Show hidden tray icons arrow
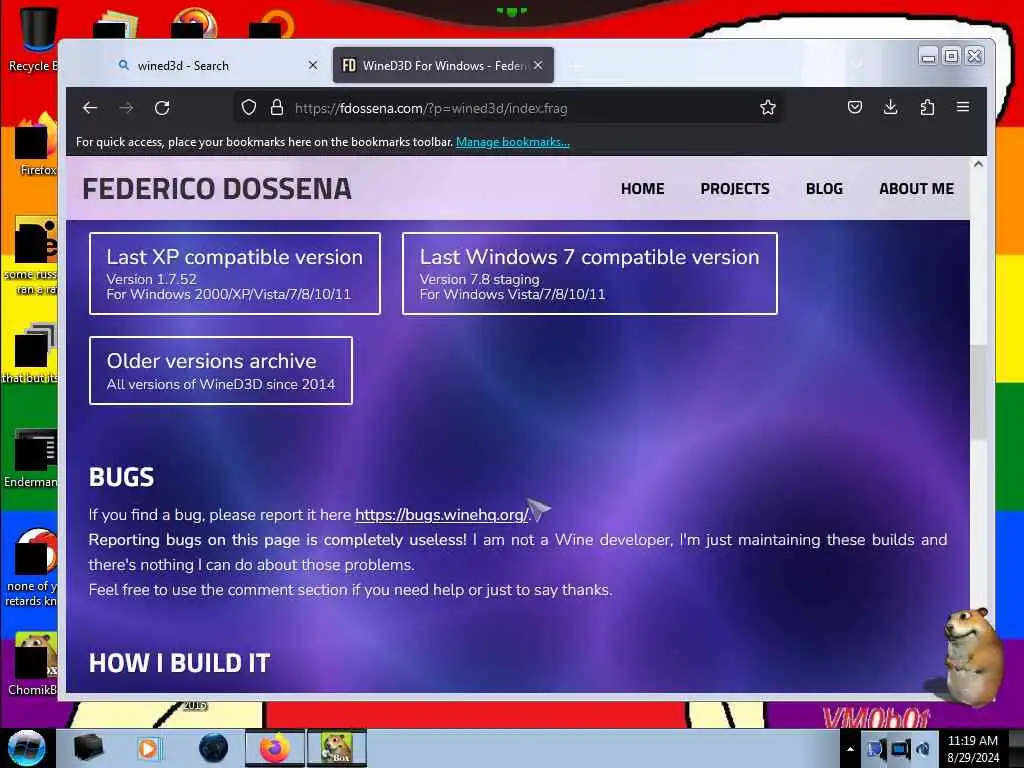Image resolution: width=1024 pixels, height=768 pixels. [850, 749]
